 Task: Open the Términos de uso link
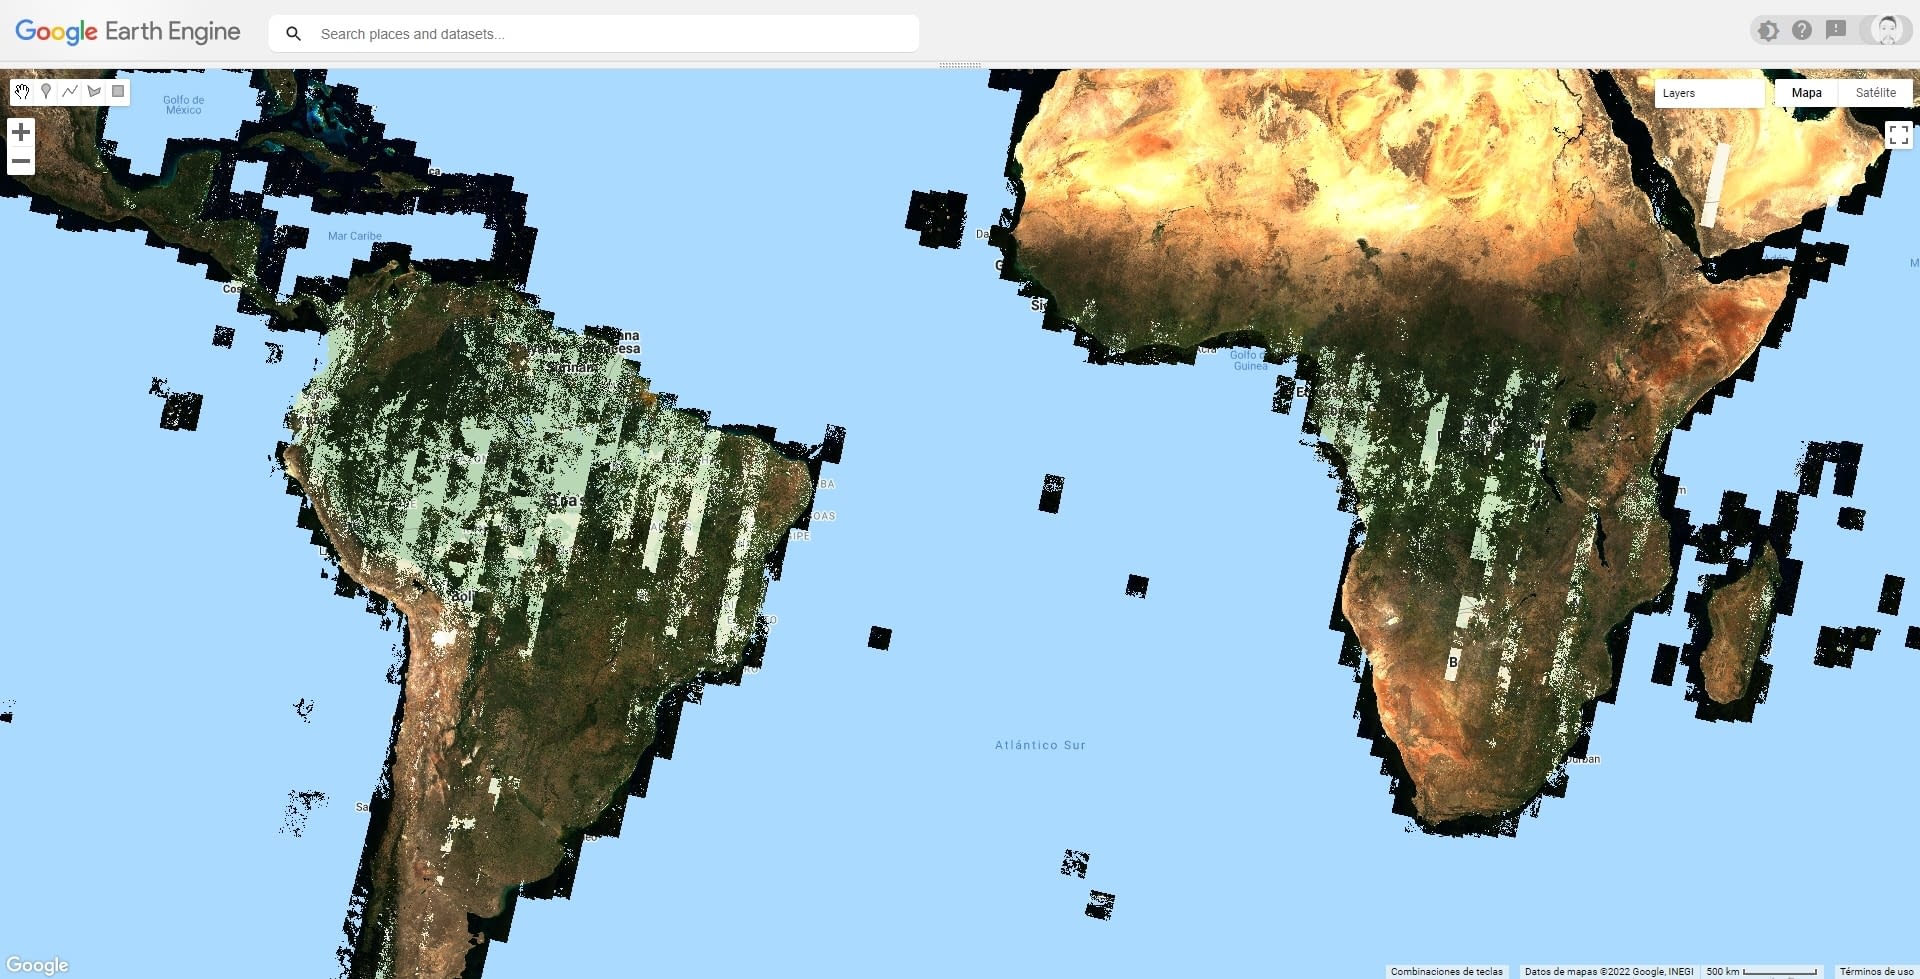point(1876,971)
